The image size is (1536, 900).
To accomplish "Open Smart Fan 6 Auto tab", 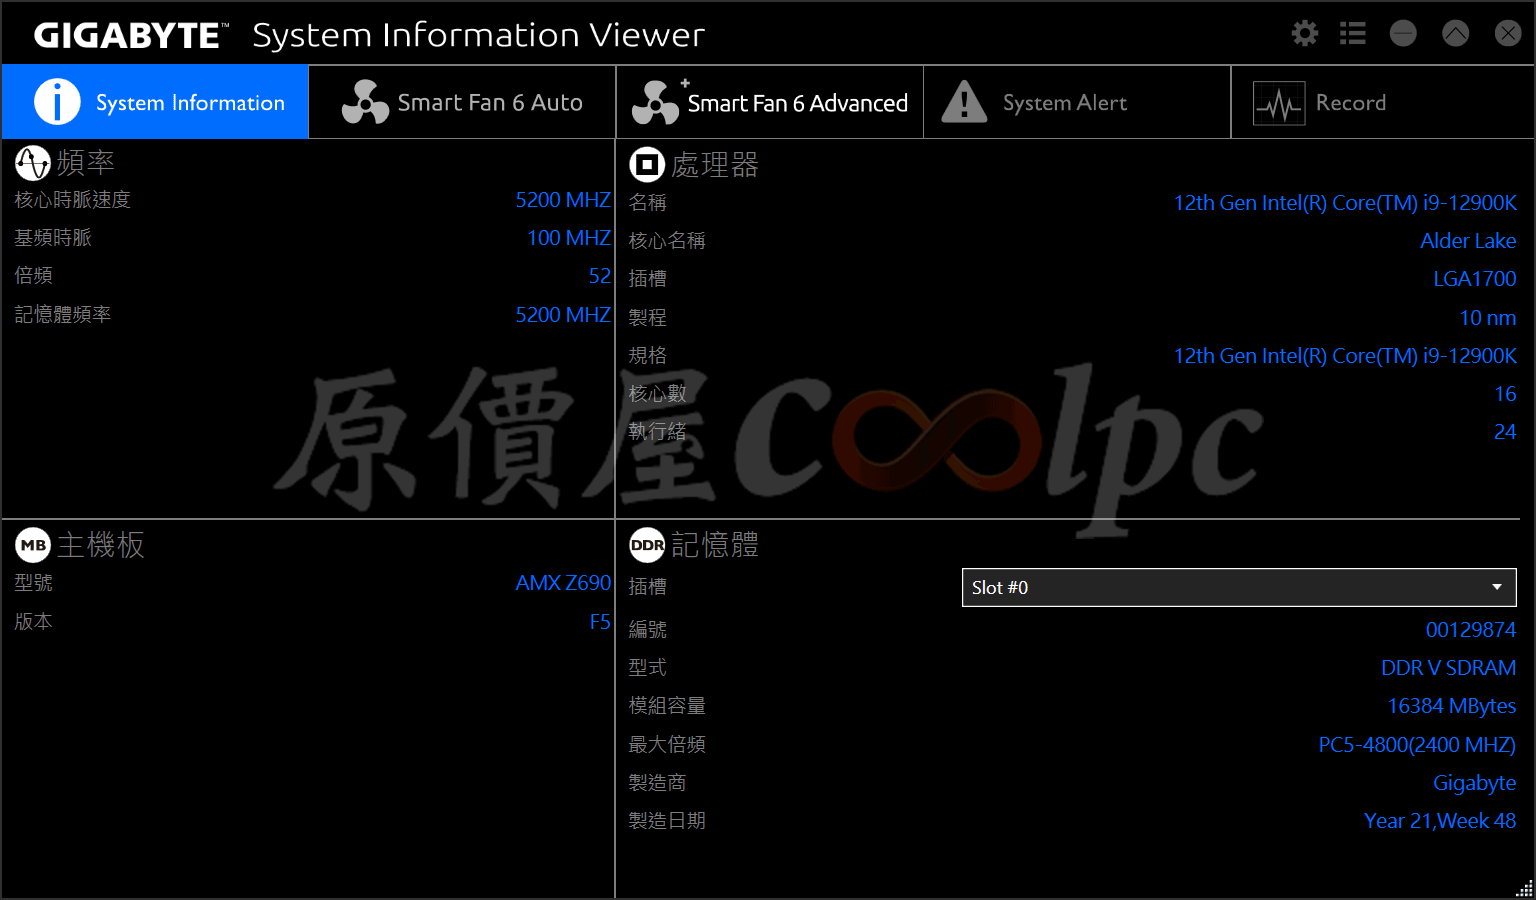I will [x=462, y=102].
